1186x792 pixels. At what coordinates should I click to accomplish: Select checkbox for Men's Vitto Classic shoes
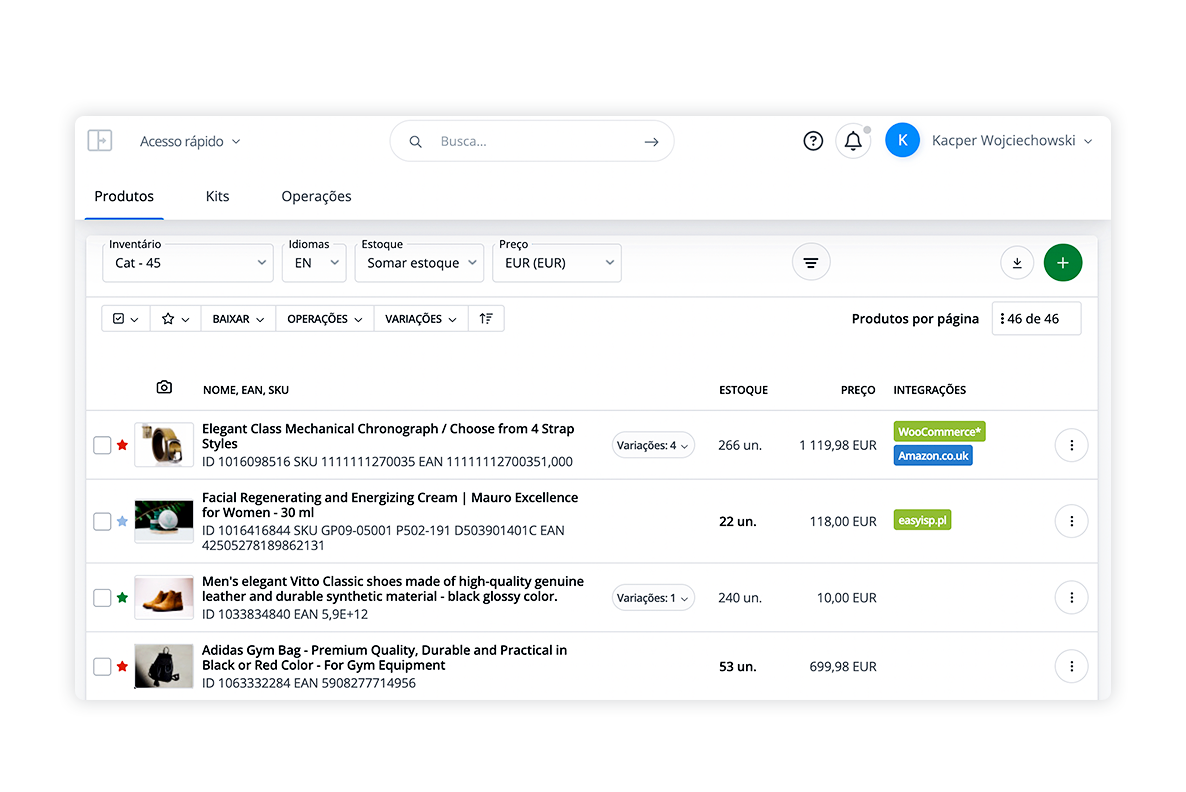coord(102,598)
